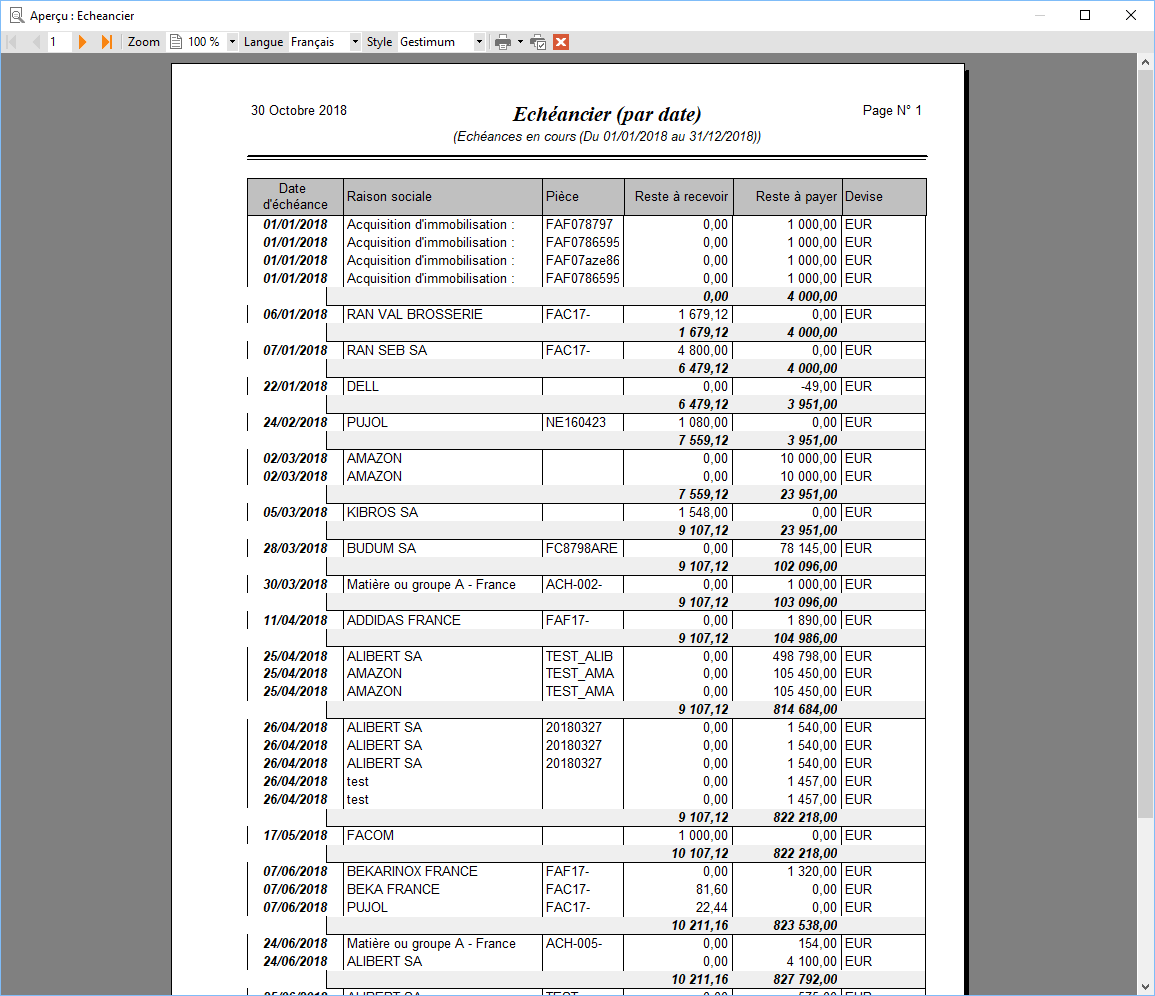Click the piece number 'FC8798ARE'
Screen dimensions: 1155x996
point(581,549)
